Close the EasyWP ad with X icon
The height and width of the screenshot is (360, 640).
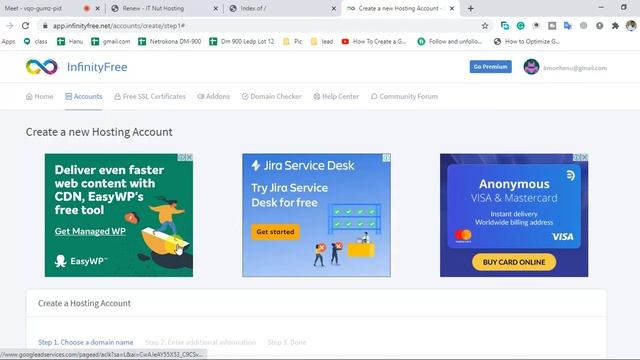click(x=189, y=157)
